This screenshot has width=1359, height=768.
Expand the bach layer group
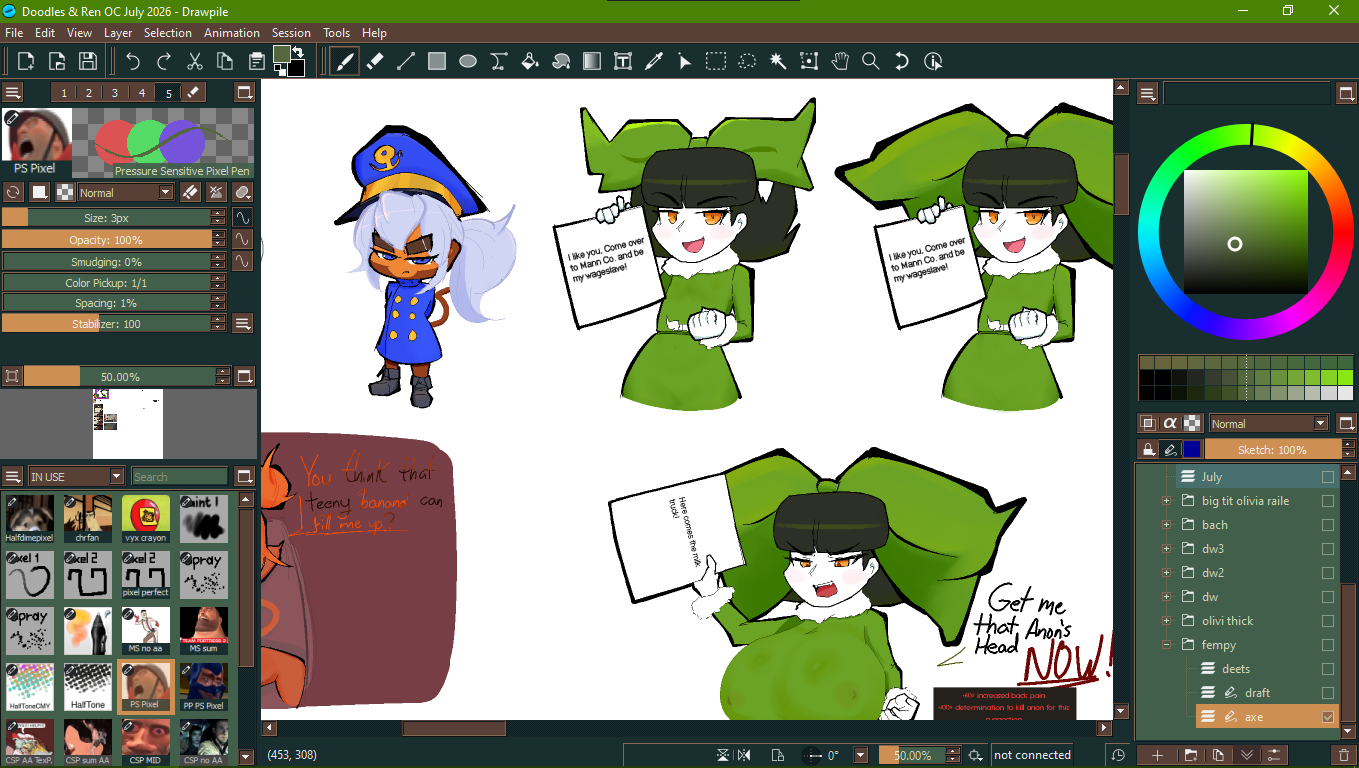coord(1166,525)
